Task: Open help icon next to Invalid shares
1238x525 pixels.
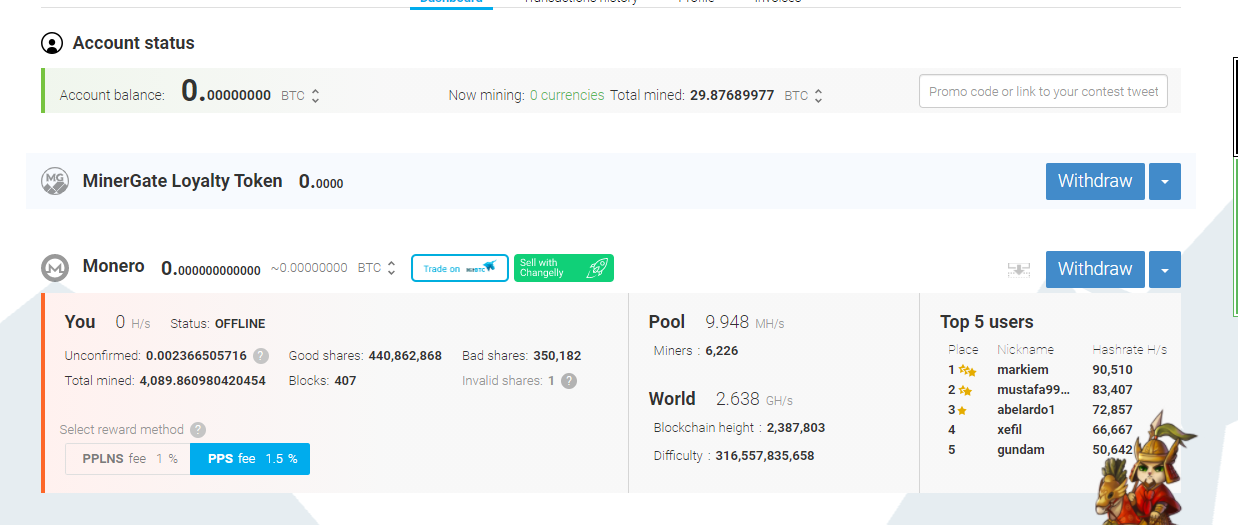Action: (x=569, y=381)
